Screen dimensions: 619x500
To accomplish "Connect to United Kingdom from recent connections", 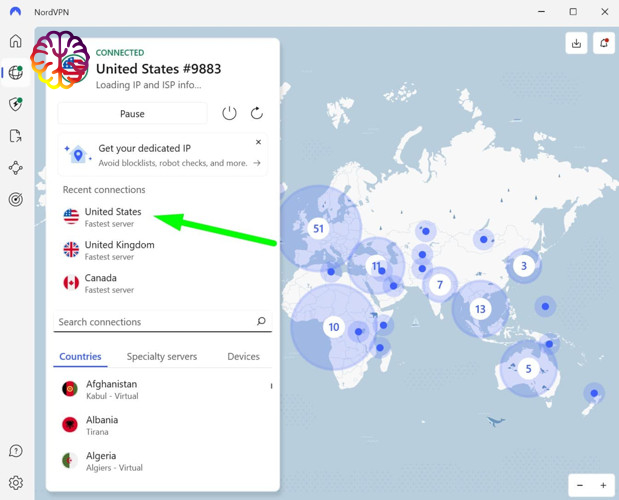I will 118,250.
